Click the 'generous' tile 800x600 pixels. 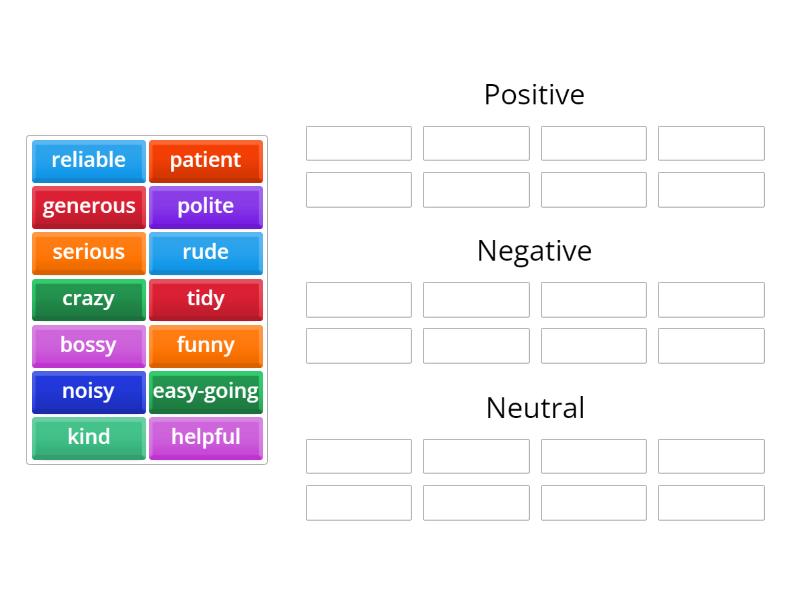pyautogui.click(x=88, y=207)
